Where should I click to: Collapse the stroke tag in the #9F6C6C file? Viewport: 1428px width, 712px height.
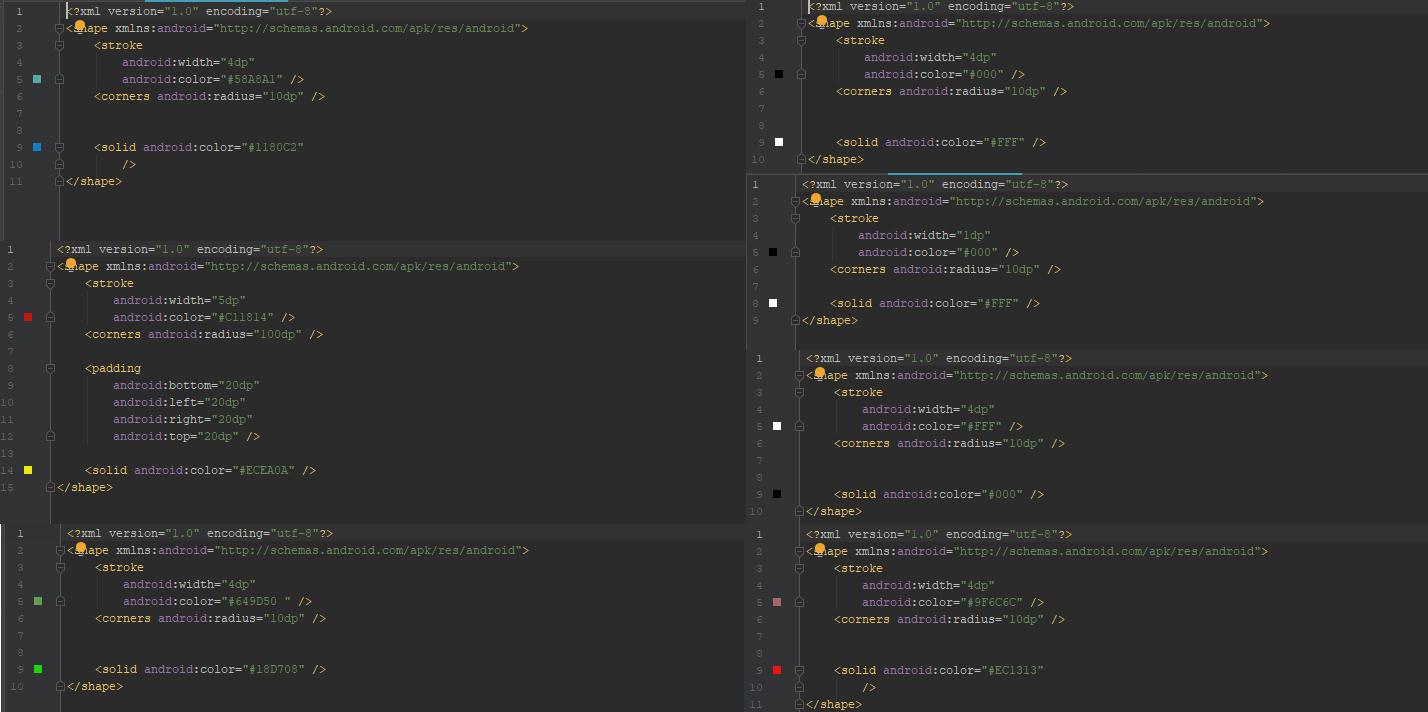click(x=800, y=568)
